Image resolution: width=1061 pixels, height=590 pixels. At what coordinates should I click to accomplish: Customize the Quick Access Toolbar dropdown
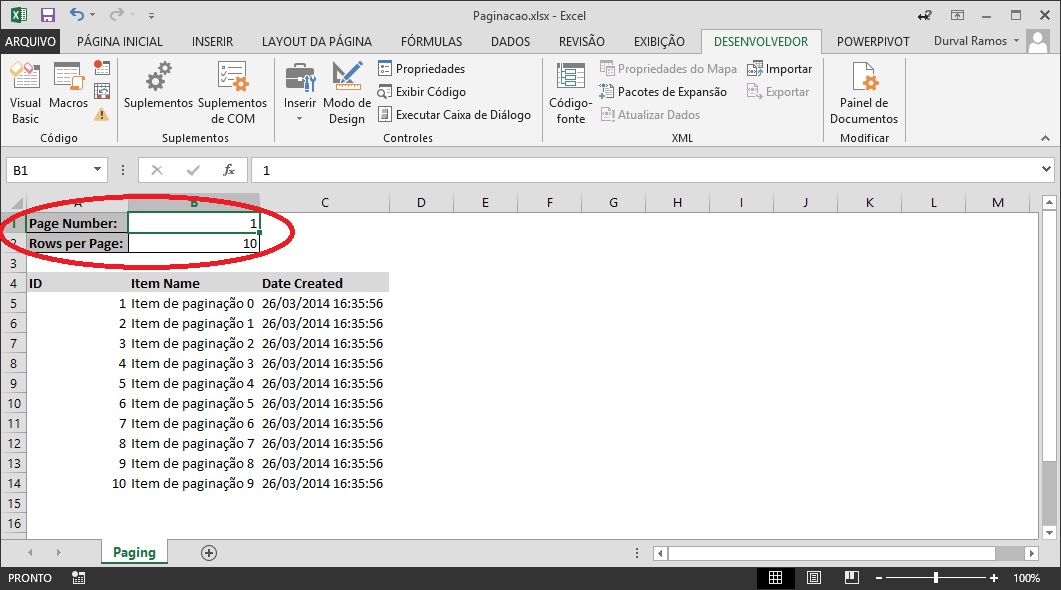(x=152, y=16)
